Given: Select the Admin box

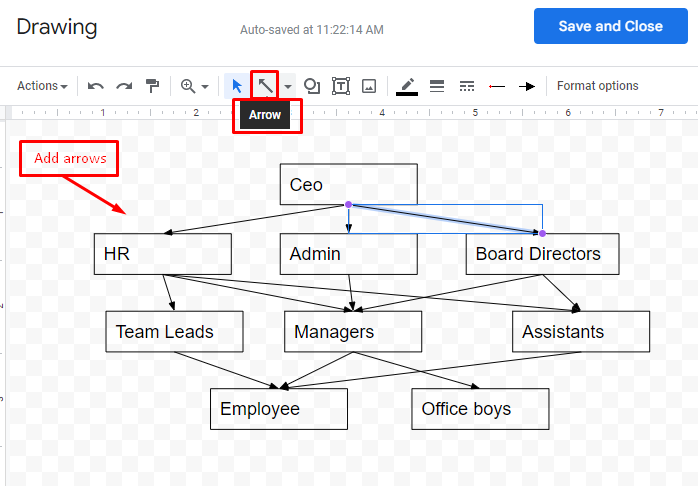Looking at the screenshot, I should click(349, 254).
